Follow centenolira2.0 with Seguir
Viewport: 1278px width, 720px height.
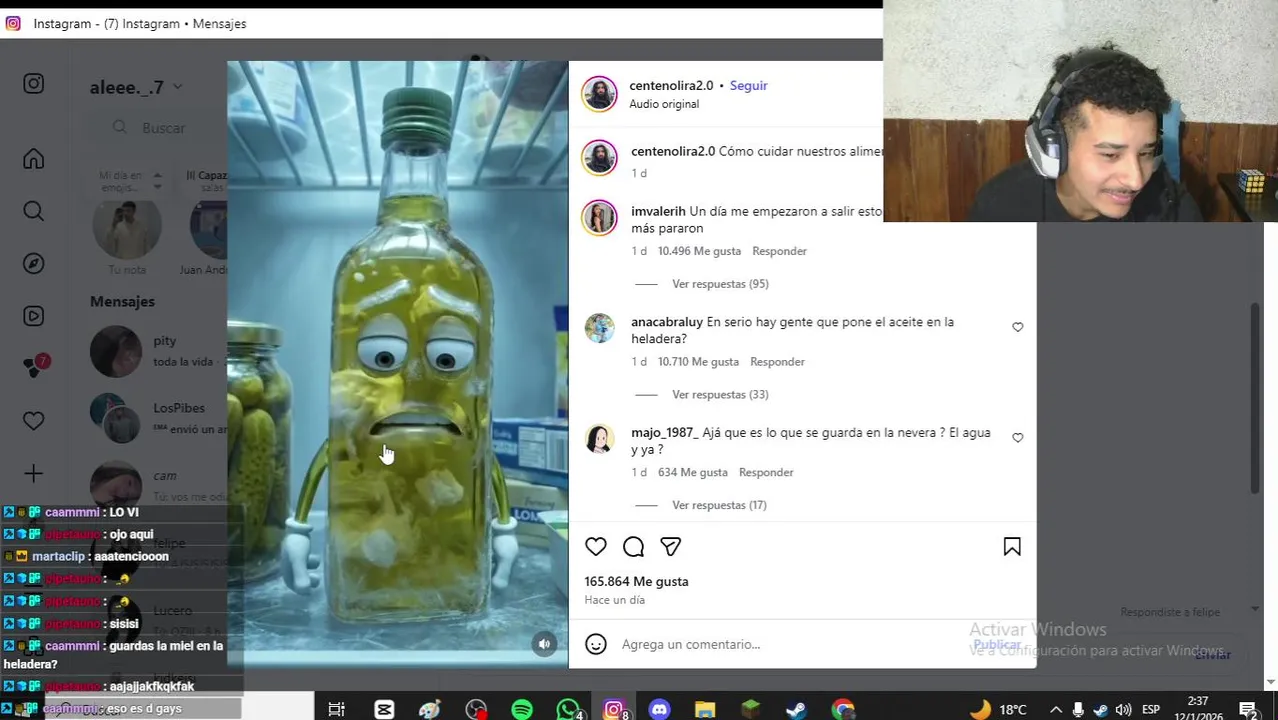(x=748, y=85)
